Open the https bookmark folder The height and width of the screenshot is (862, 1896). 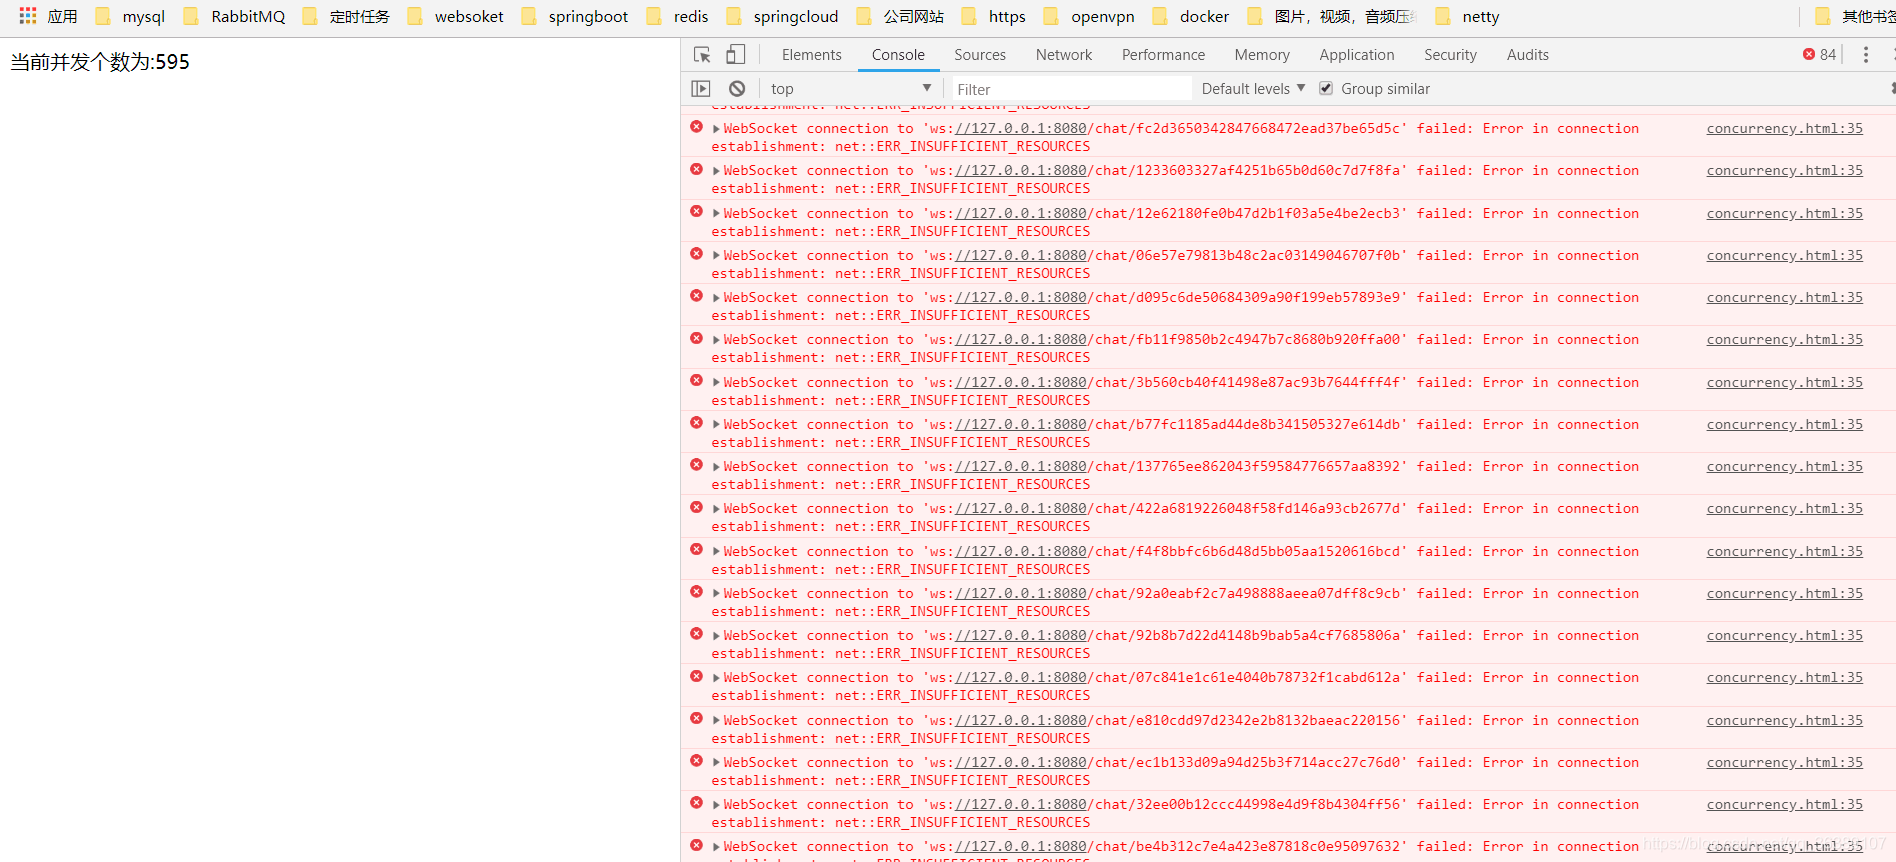[x=994, y=16]
